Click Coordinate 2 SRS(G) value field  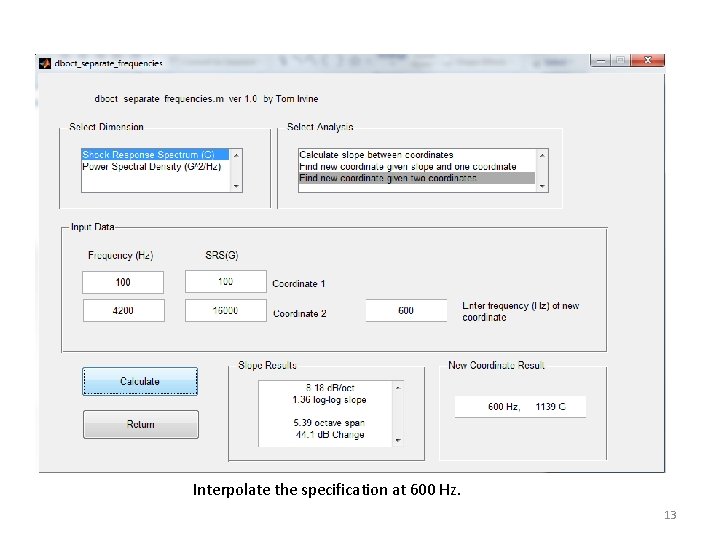[x=225, y=310]
